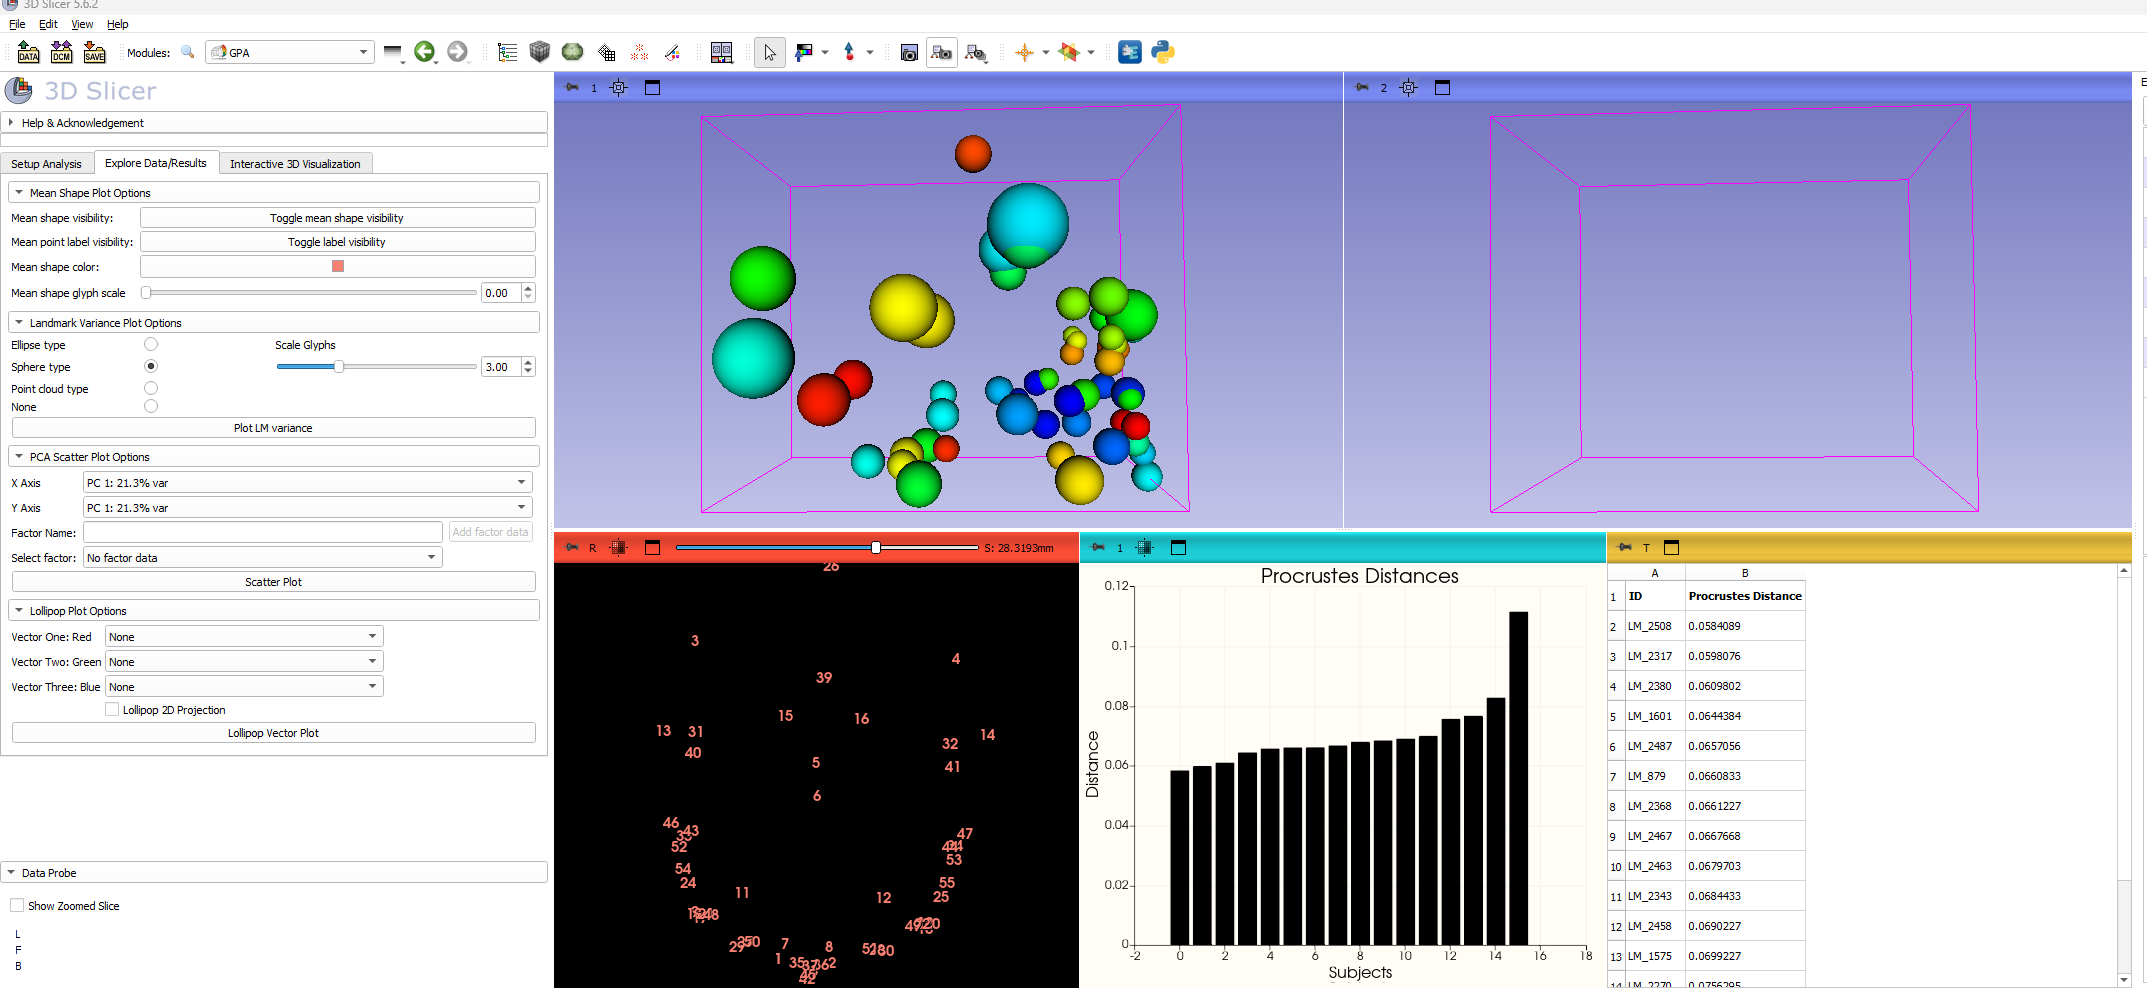Click the green back-arrow module history icon
Screen dimensions: 2147x994
tap(424, 52)
